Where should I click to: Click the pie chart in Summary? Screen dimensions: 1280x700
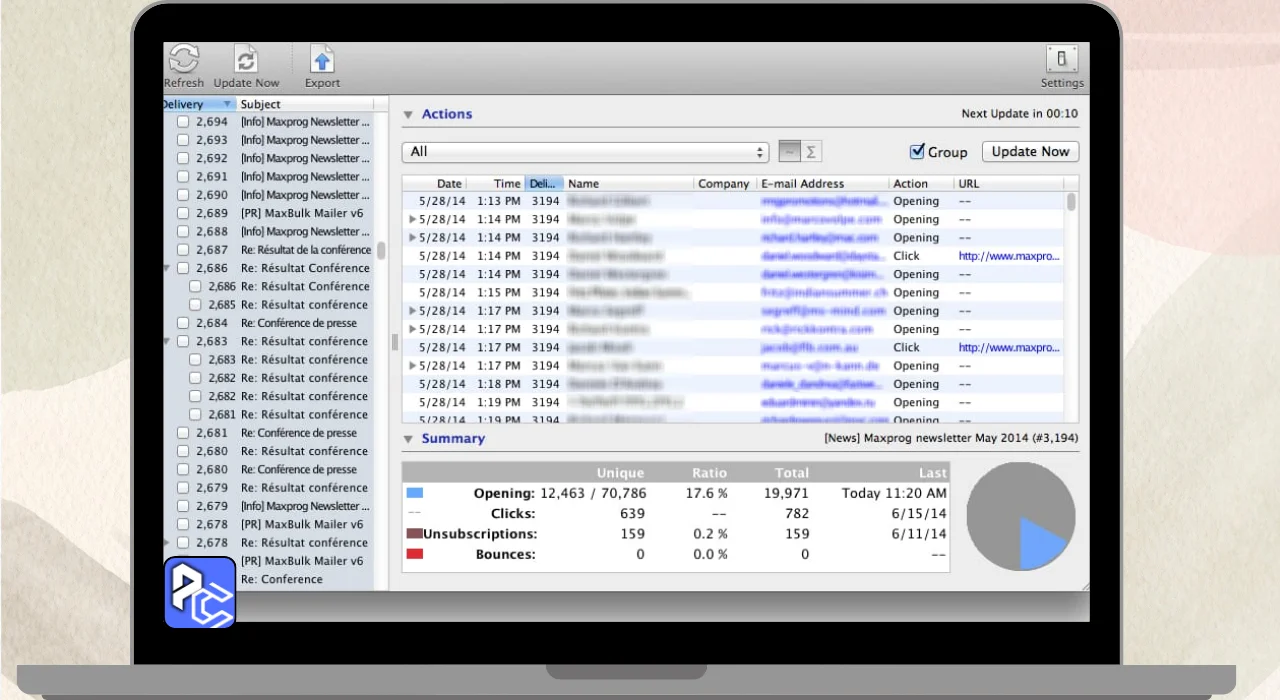point(1020,516)
